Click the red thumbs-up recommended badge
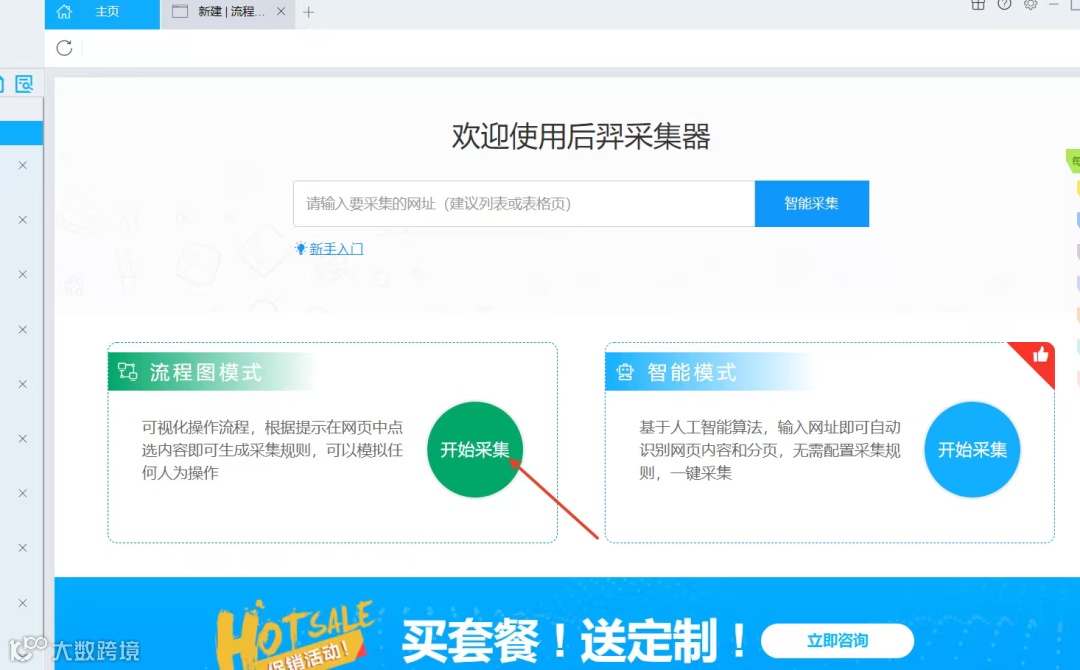The height and width of the screenshot is (670, 1080). [1039, 357]
